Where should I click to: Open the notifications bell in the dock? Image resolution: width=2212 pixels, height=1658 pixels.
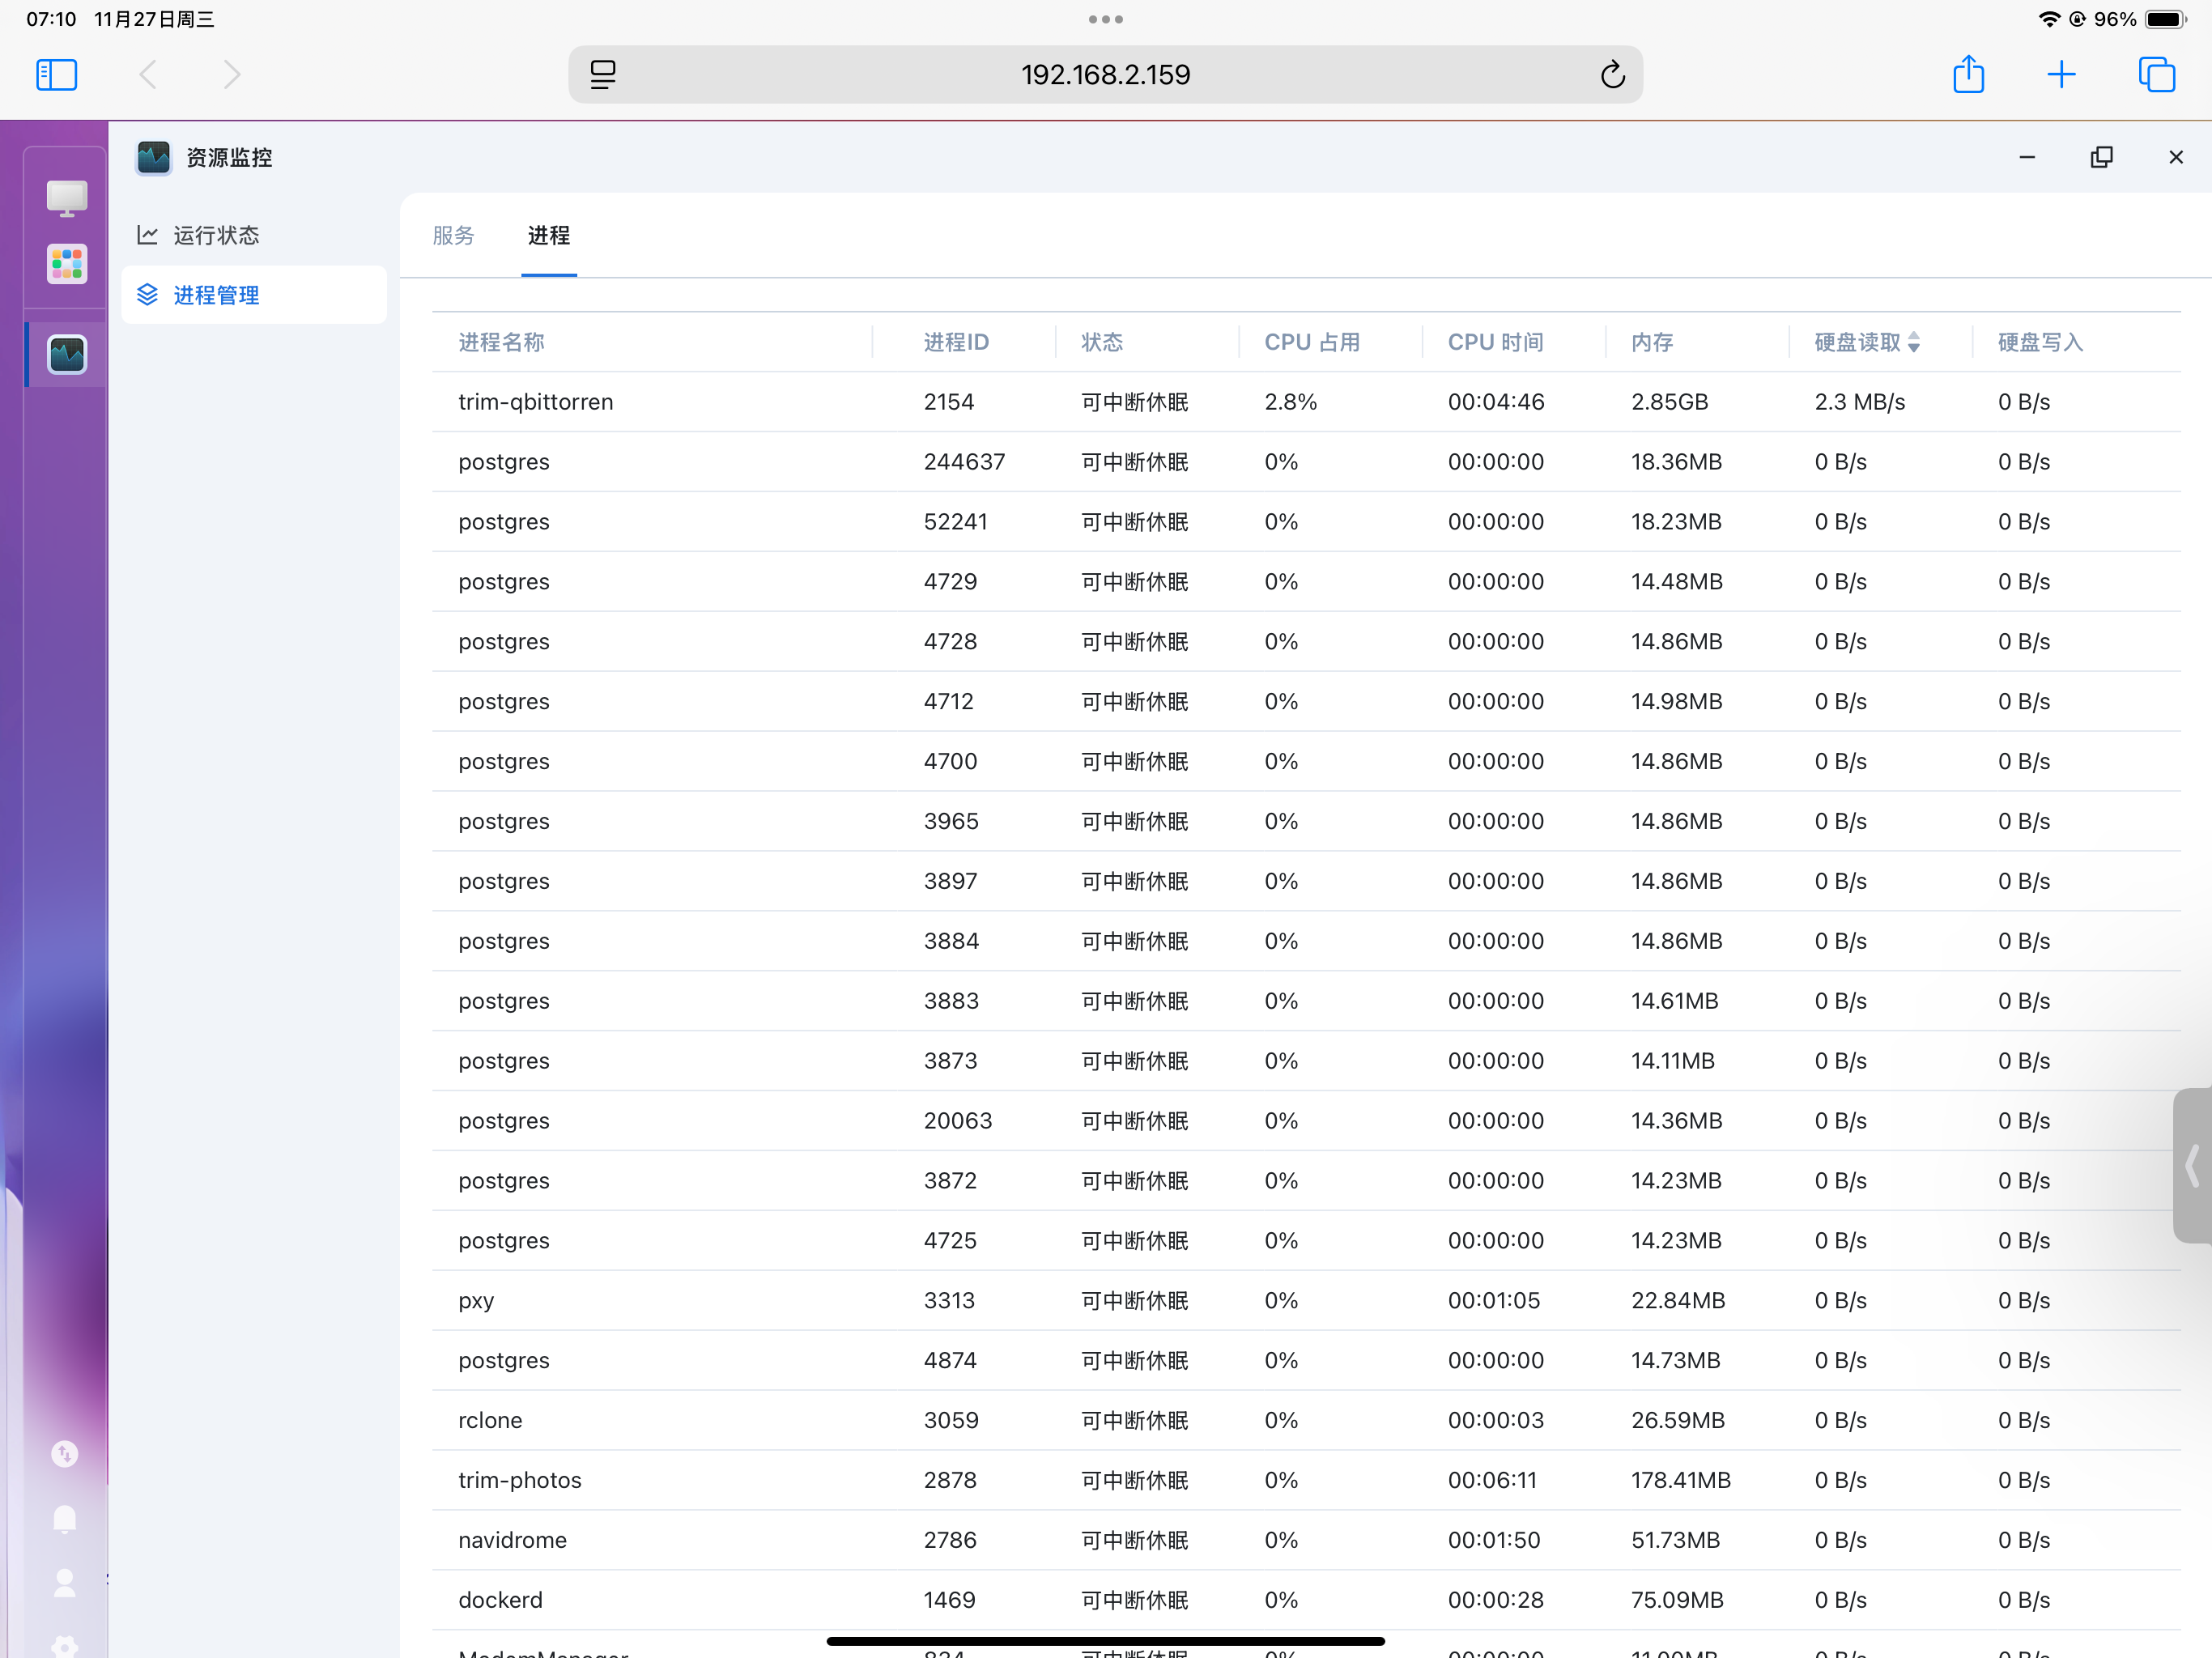tap(65, 1519)
